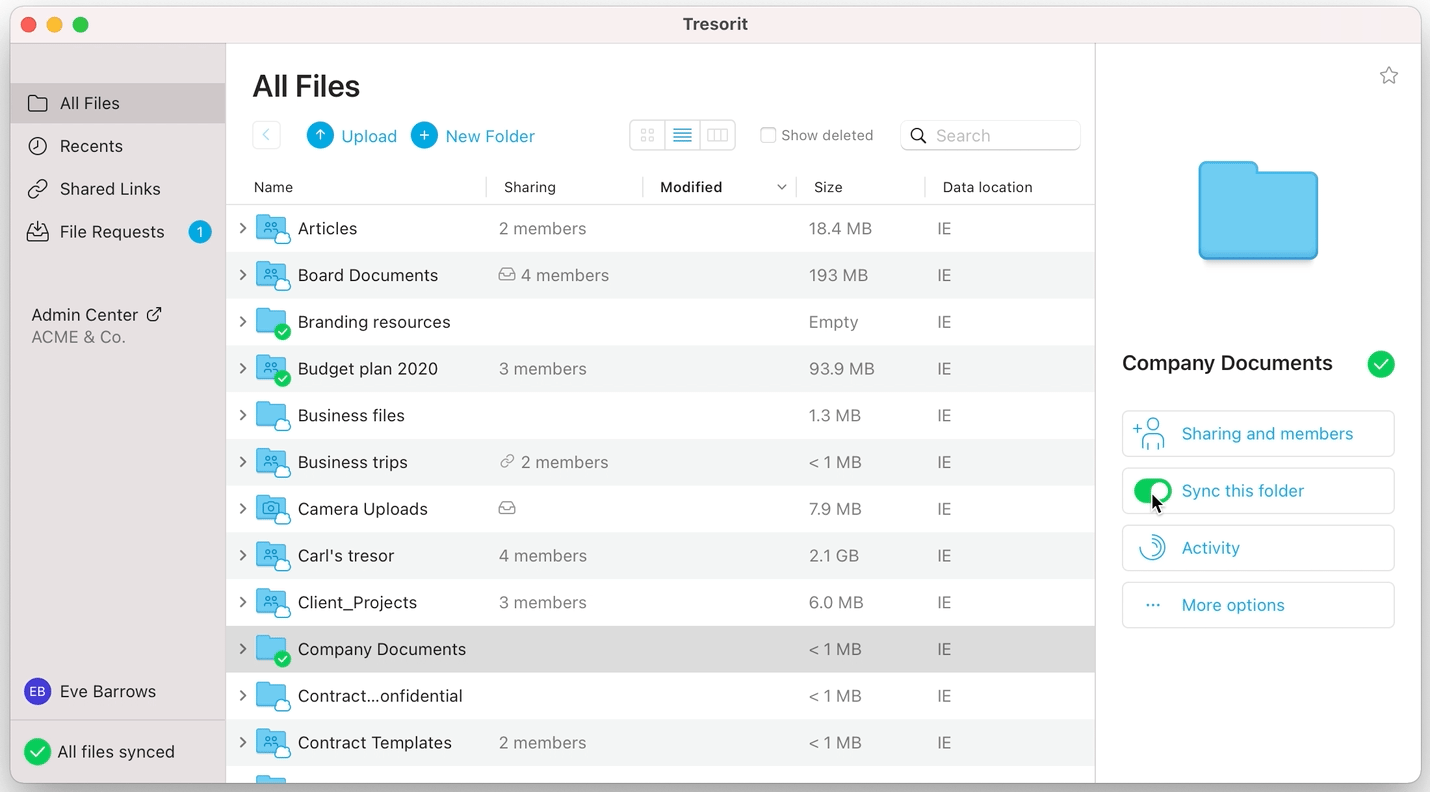
Task: Sort by the Name column header
Action: (273, 187)
